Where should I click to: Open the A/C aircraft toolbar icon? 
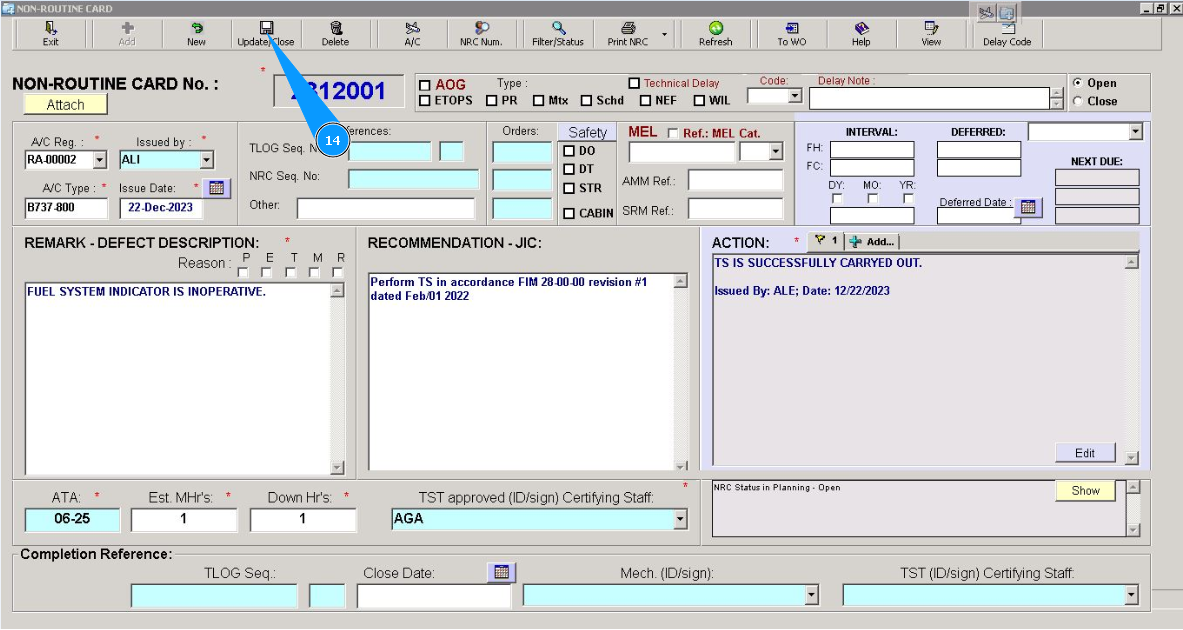(x=412, y=29)
